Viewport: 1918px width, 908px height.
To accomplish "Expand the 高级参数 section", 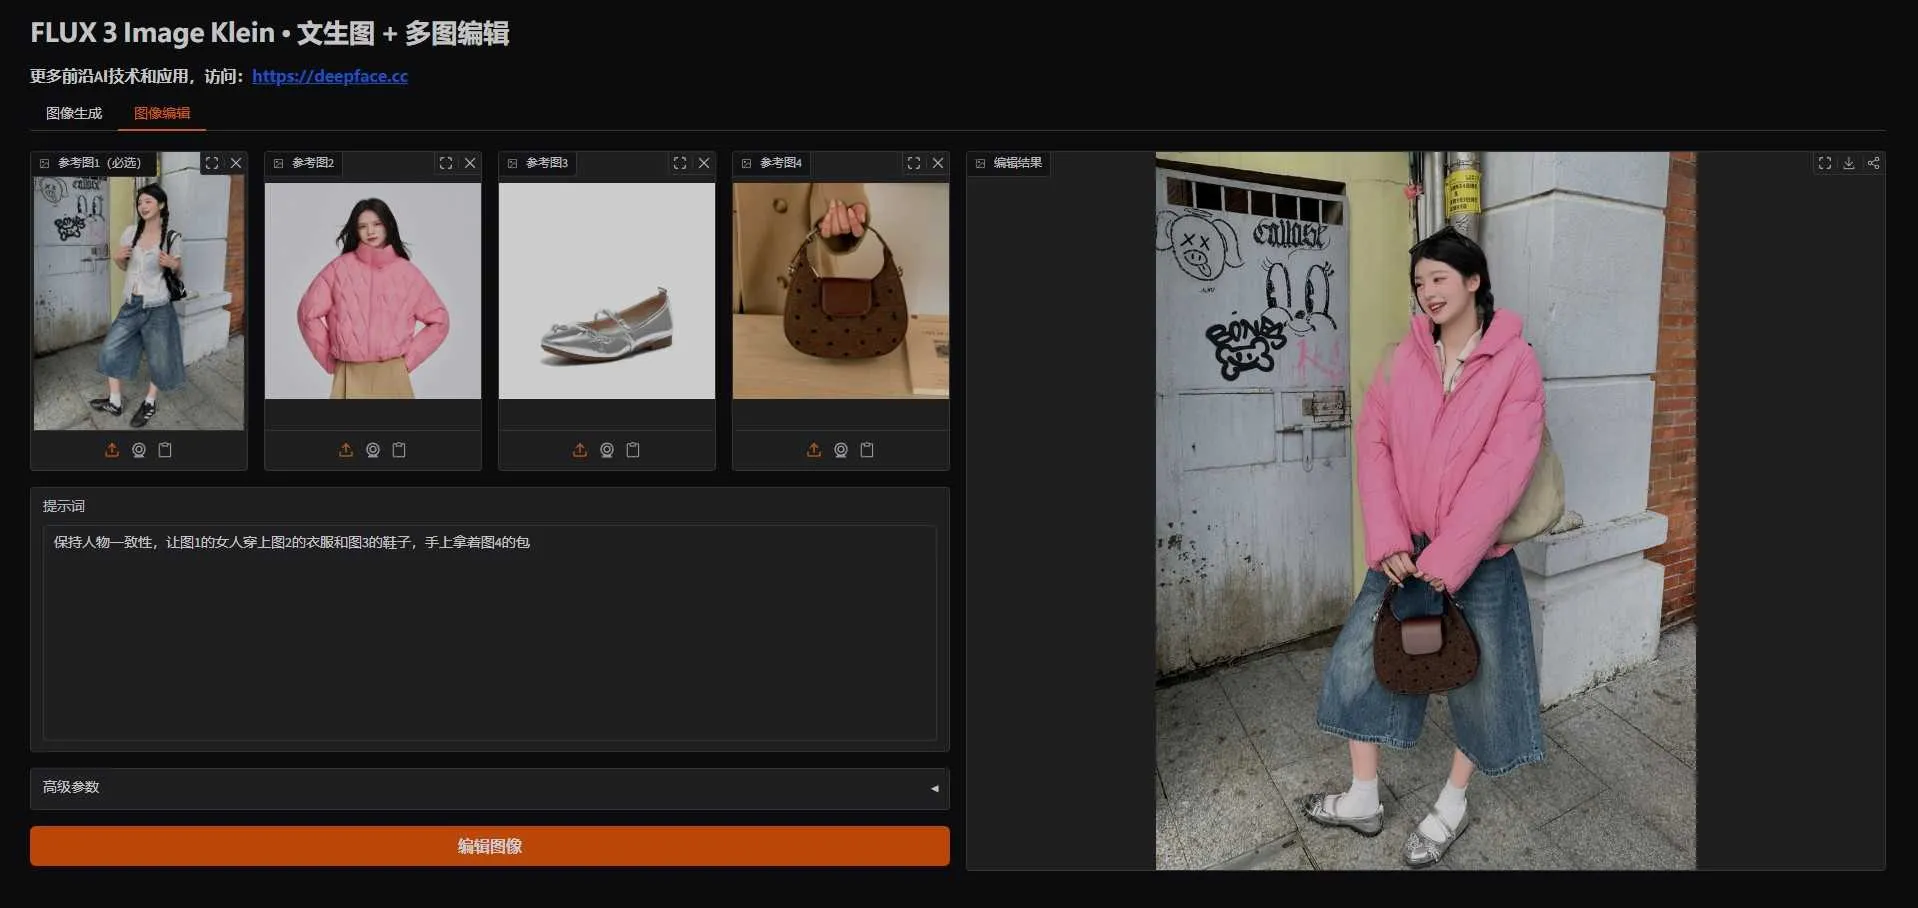I will coord(490,788).
